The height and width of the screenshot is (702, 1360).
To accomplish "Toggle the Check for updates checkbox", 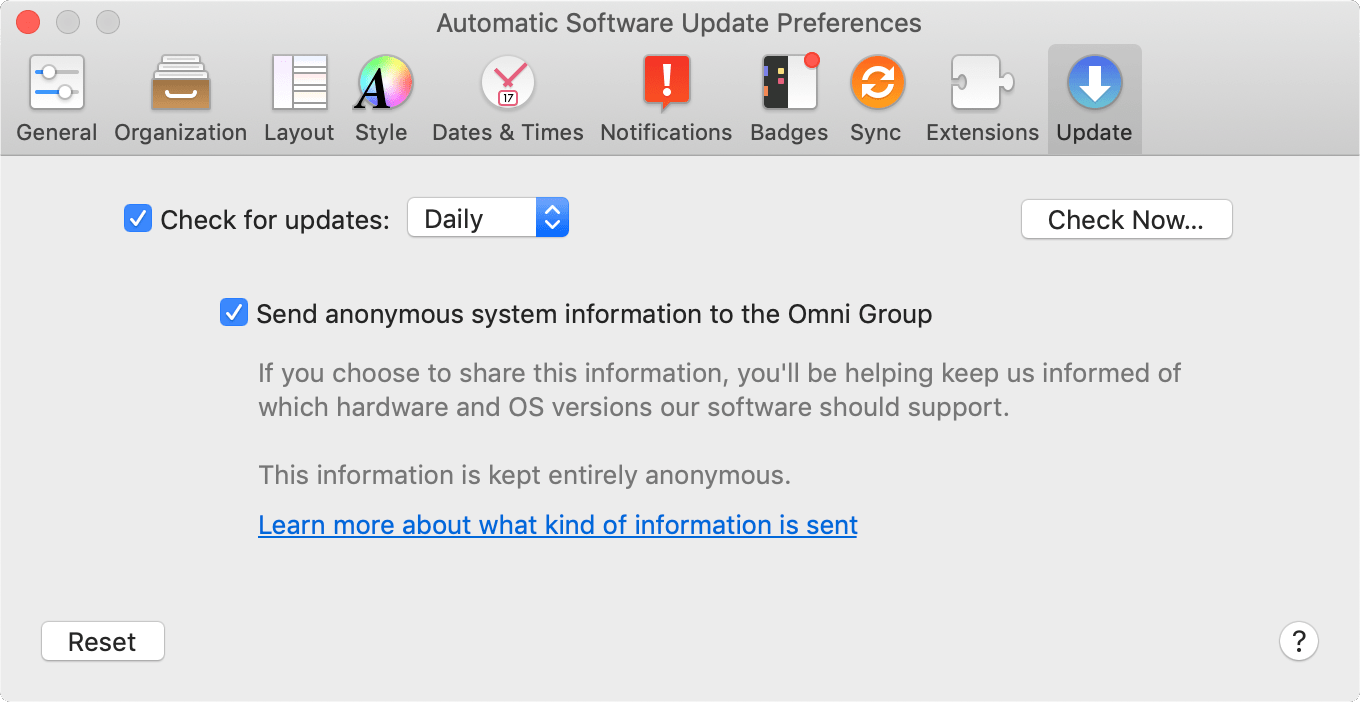I will click(x=137, y=218).
